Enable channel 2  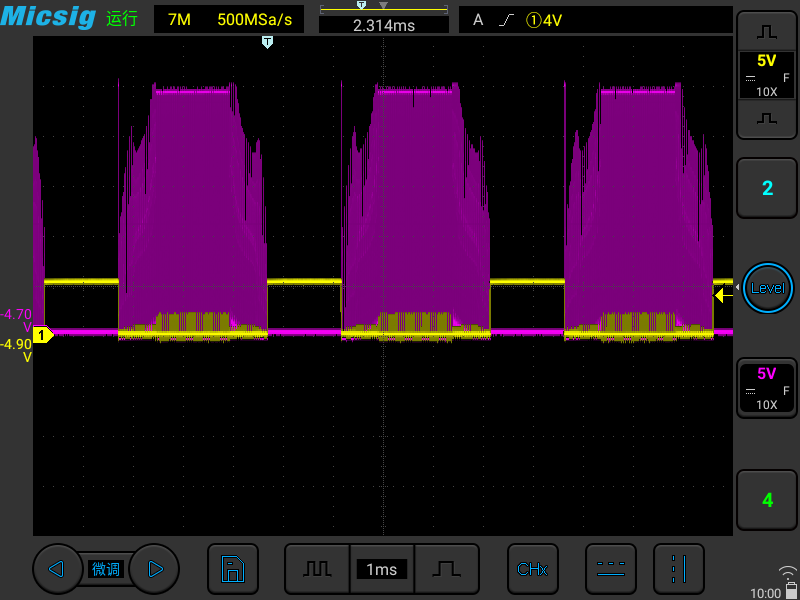coord(766,188)
